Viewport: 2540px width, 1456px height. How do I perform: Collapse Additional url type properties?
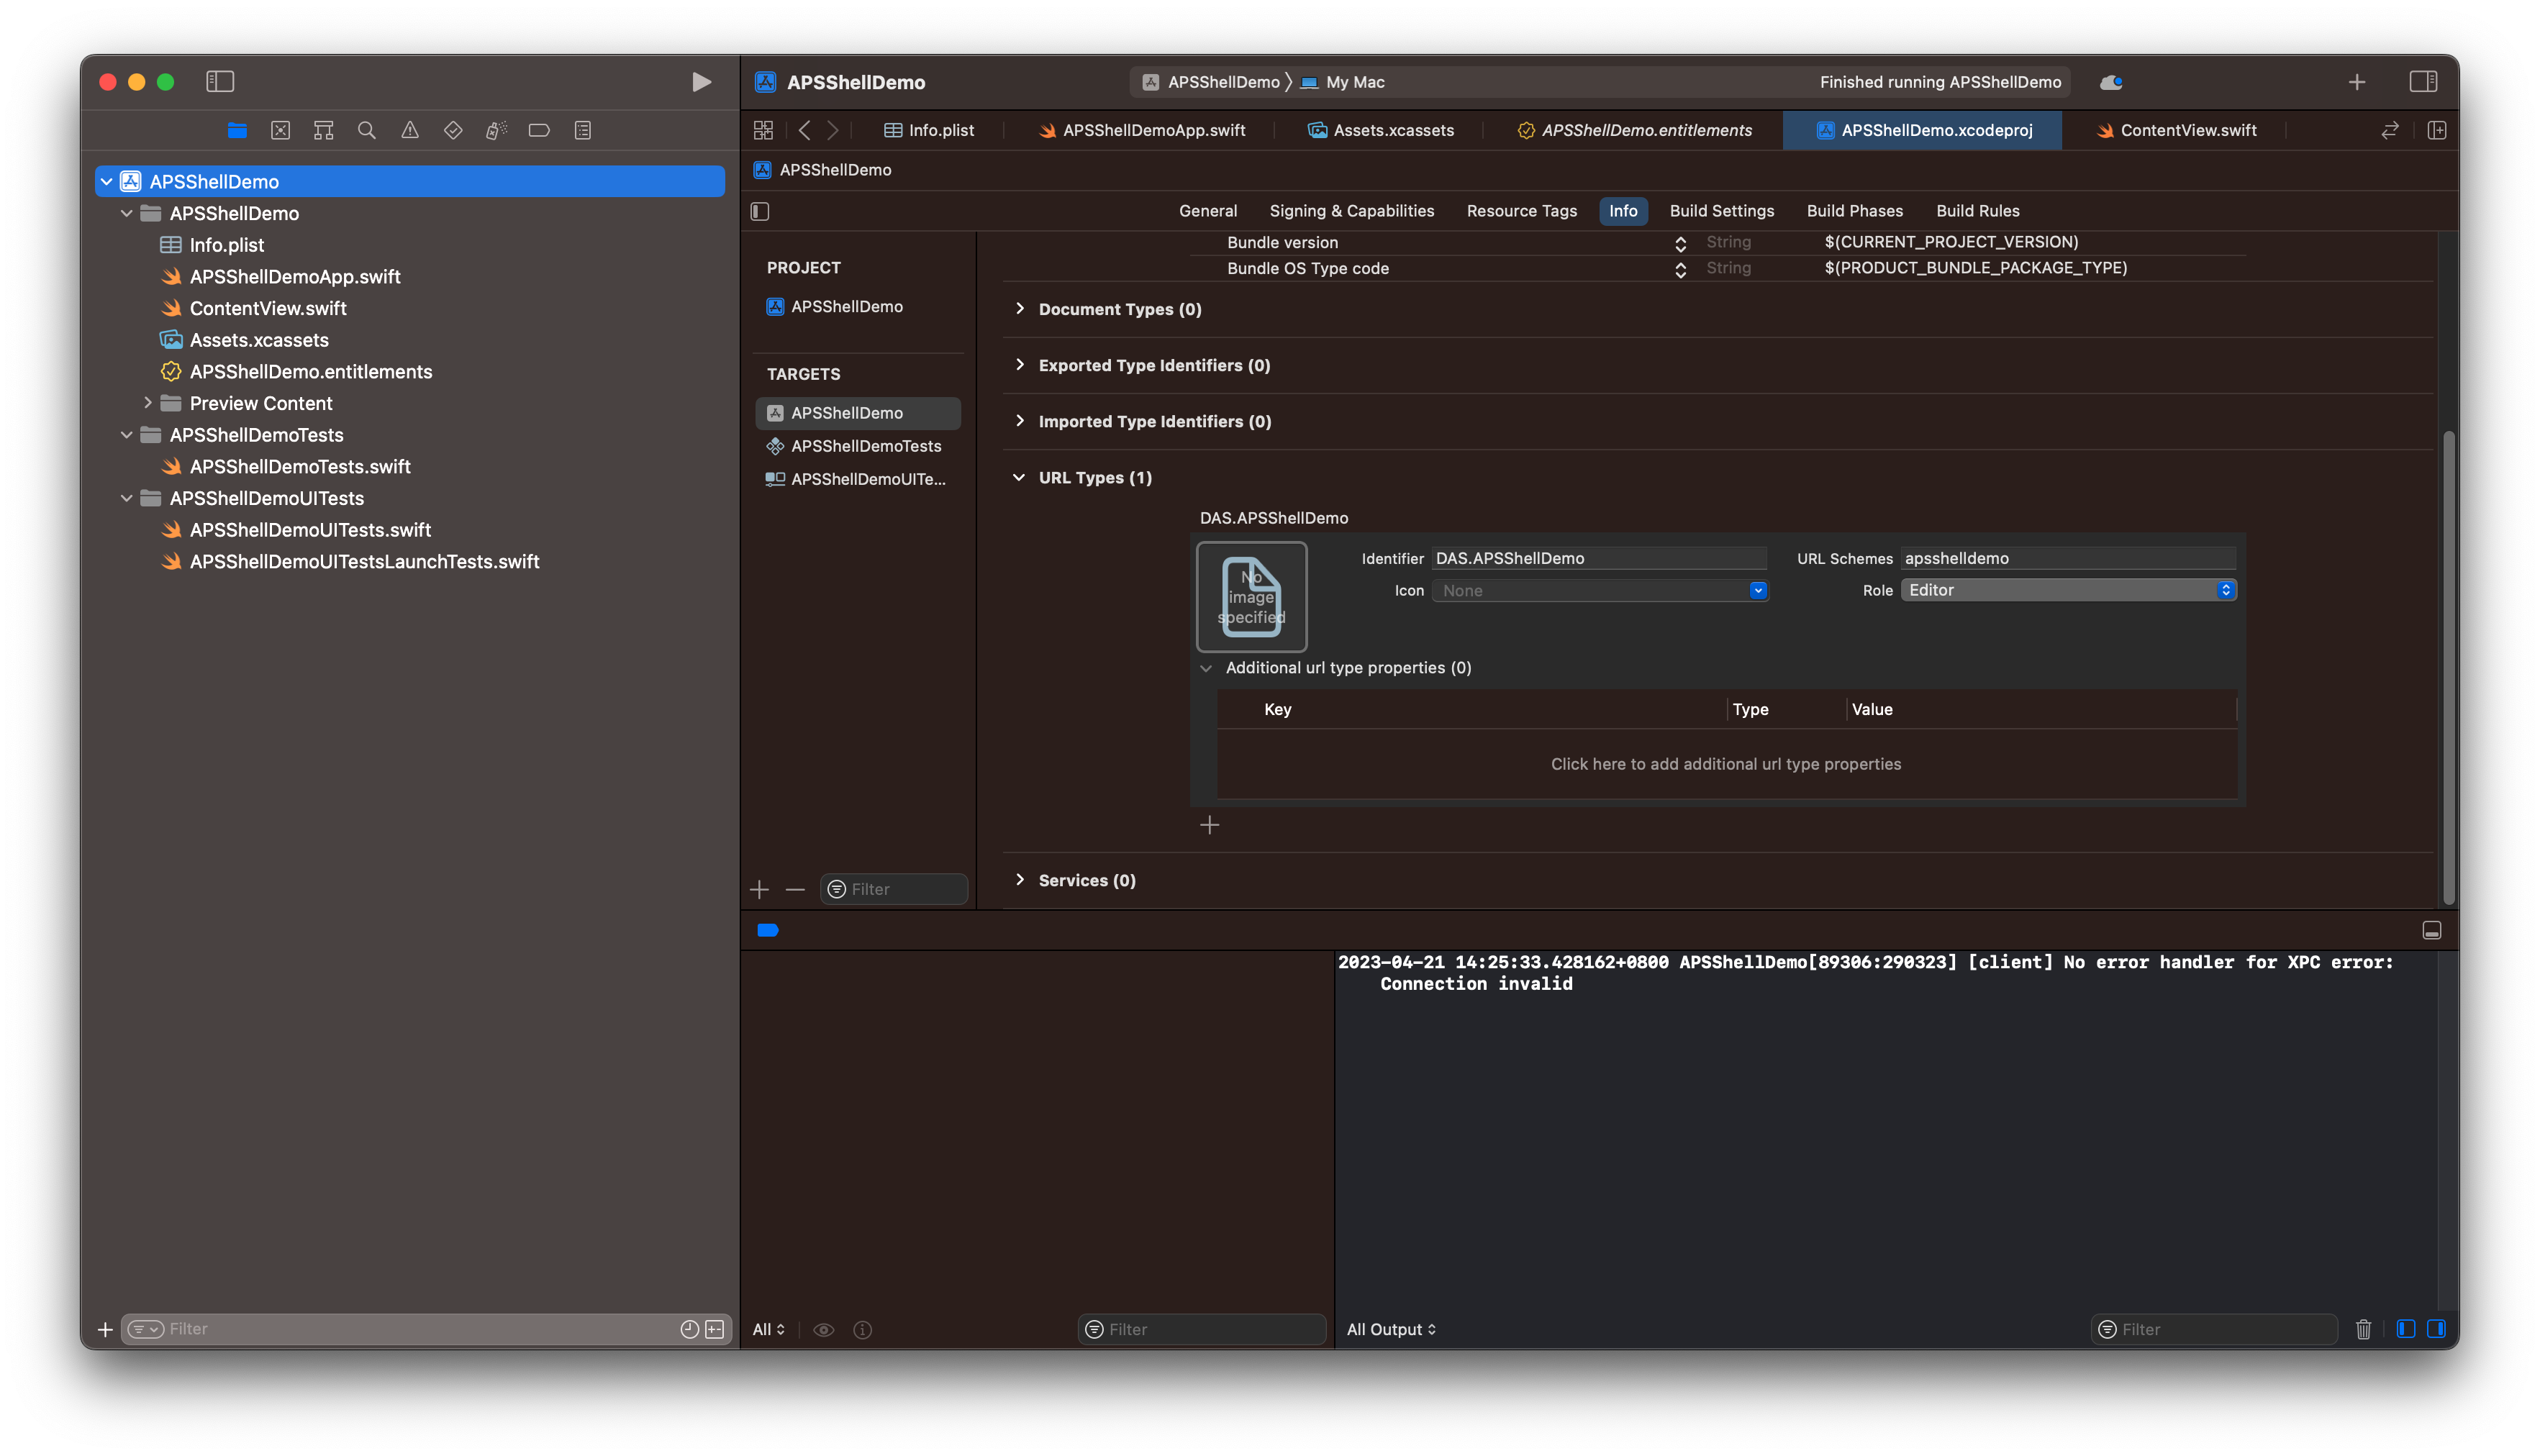1206,668
